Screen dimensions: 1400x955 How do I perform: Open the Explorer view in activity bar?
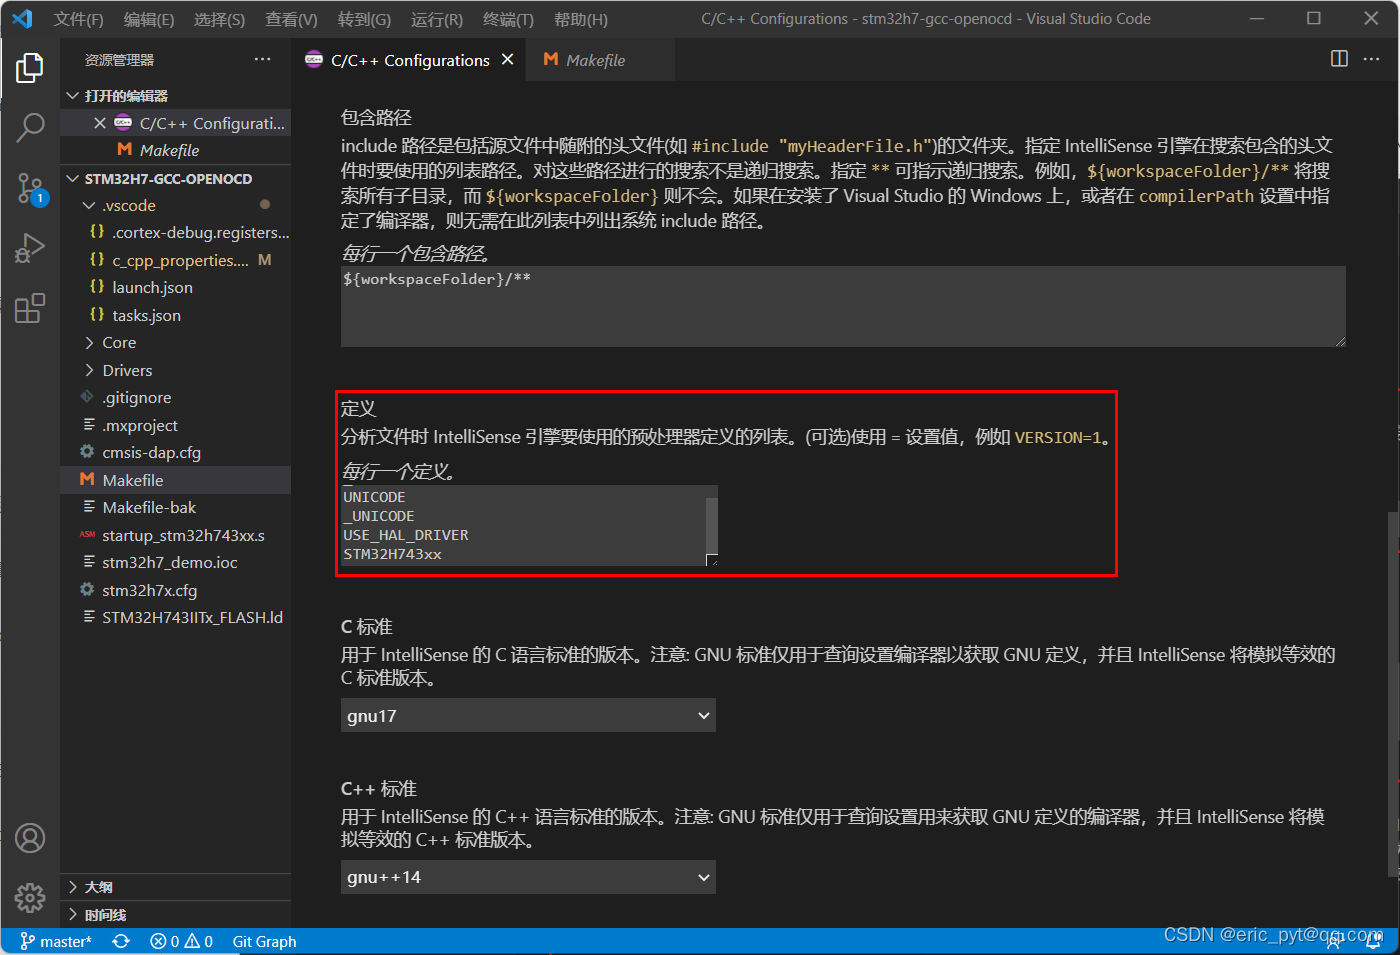tap(30, 68)
